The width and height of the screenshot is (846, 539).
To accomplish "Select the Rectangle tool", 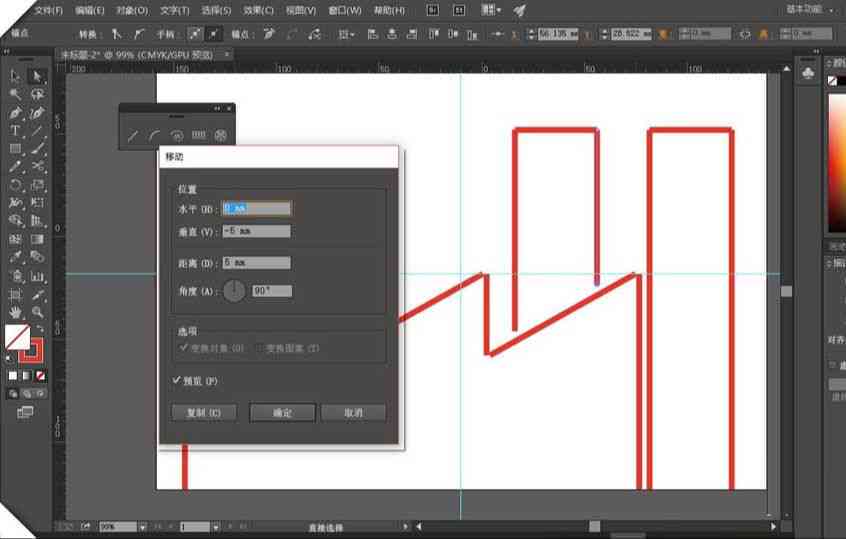I will tap(15, 148).
